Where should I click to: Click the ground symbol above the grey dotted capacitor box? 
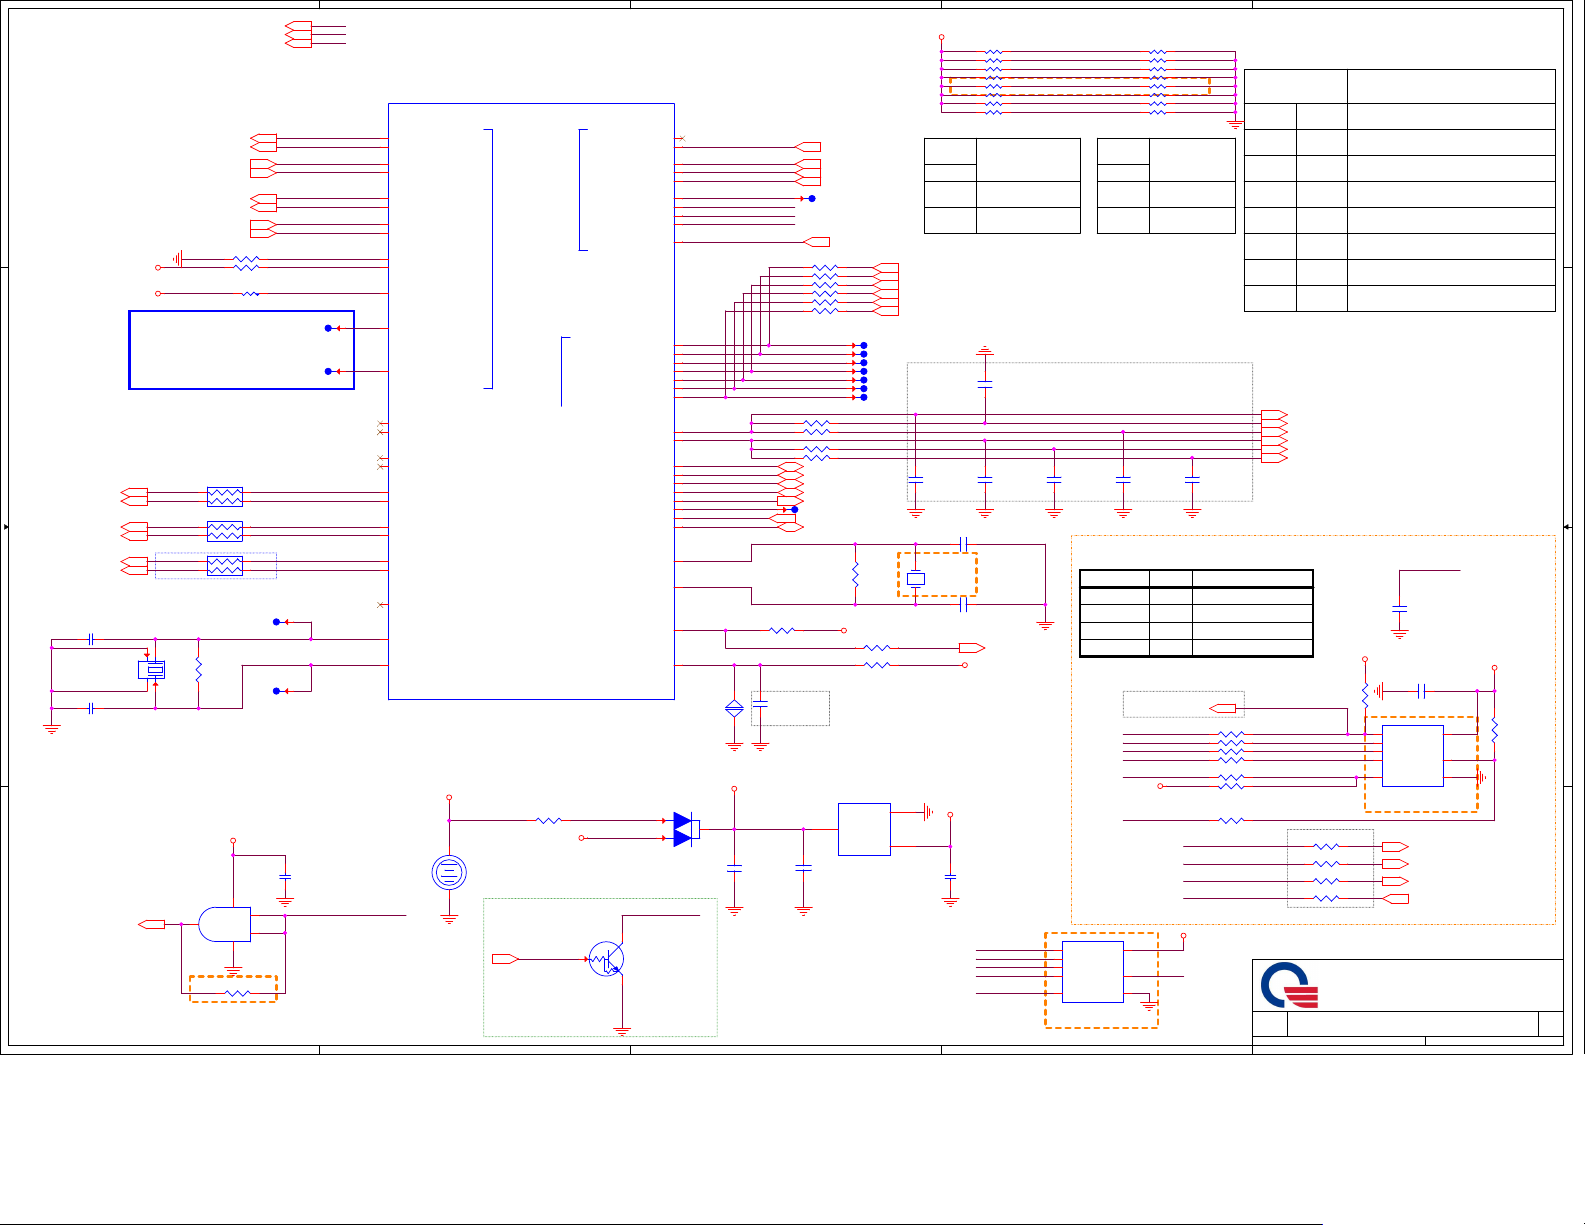pos(985,351)
